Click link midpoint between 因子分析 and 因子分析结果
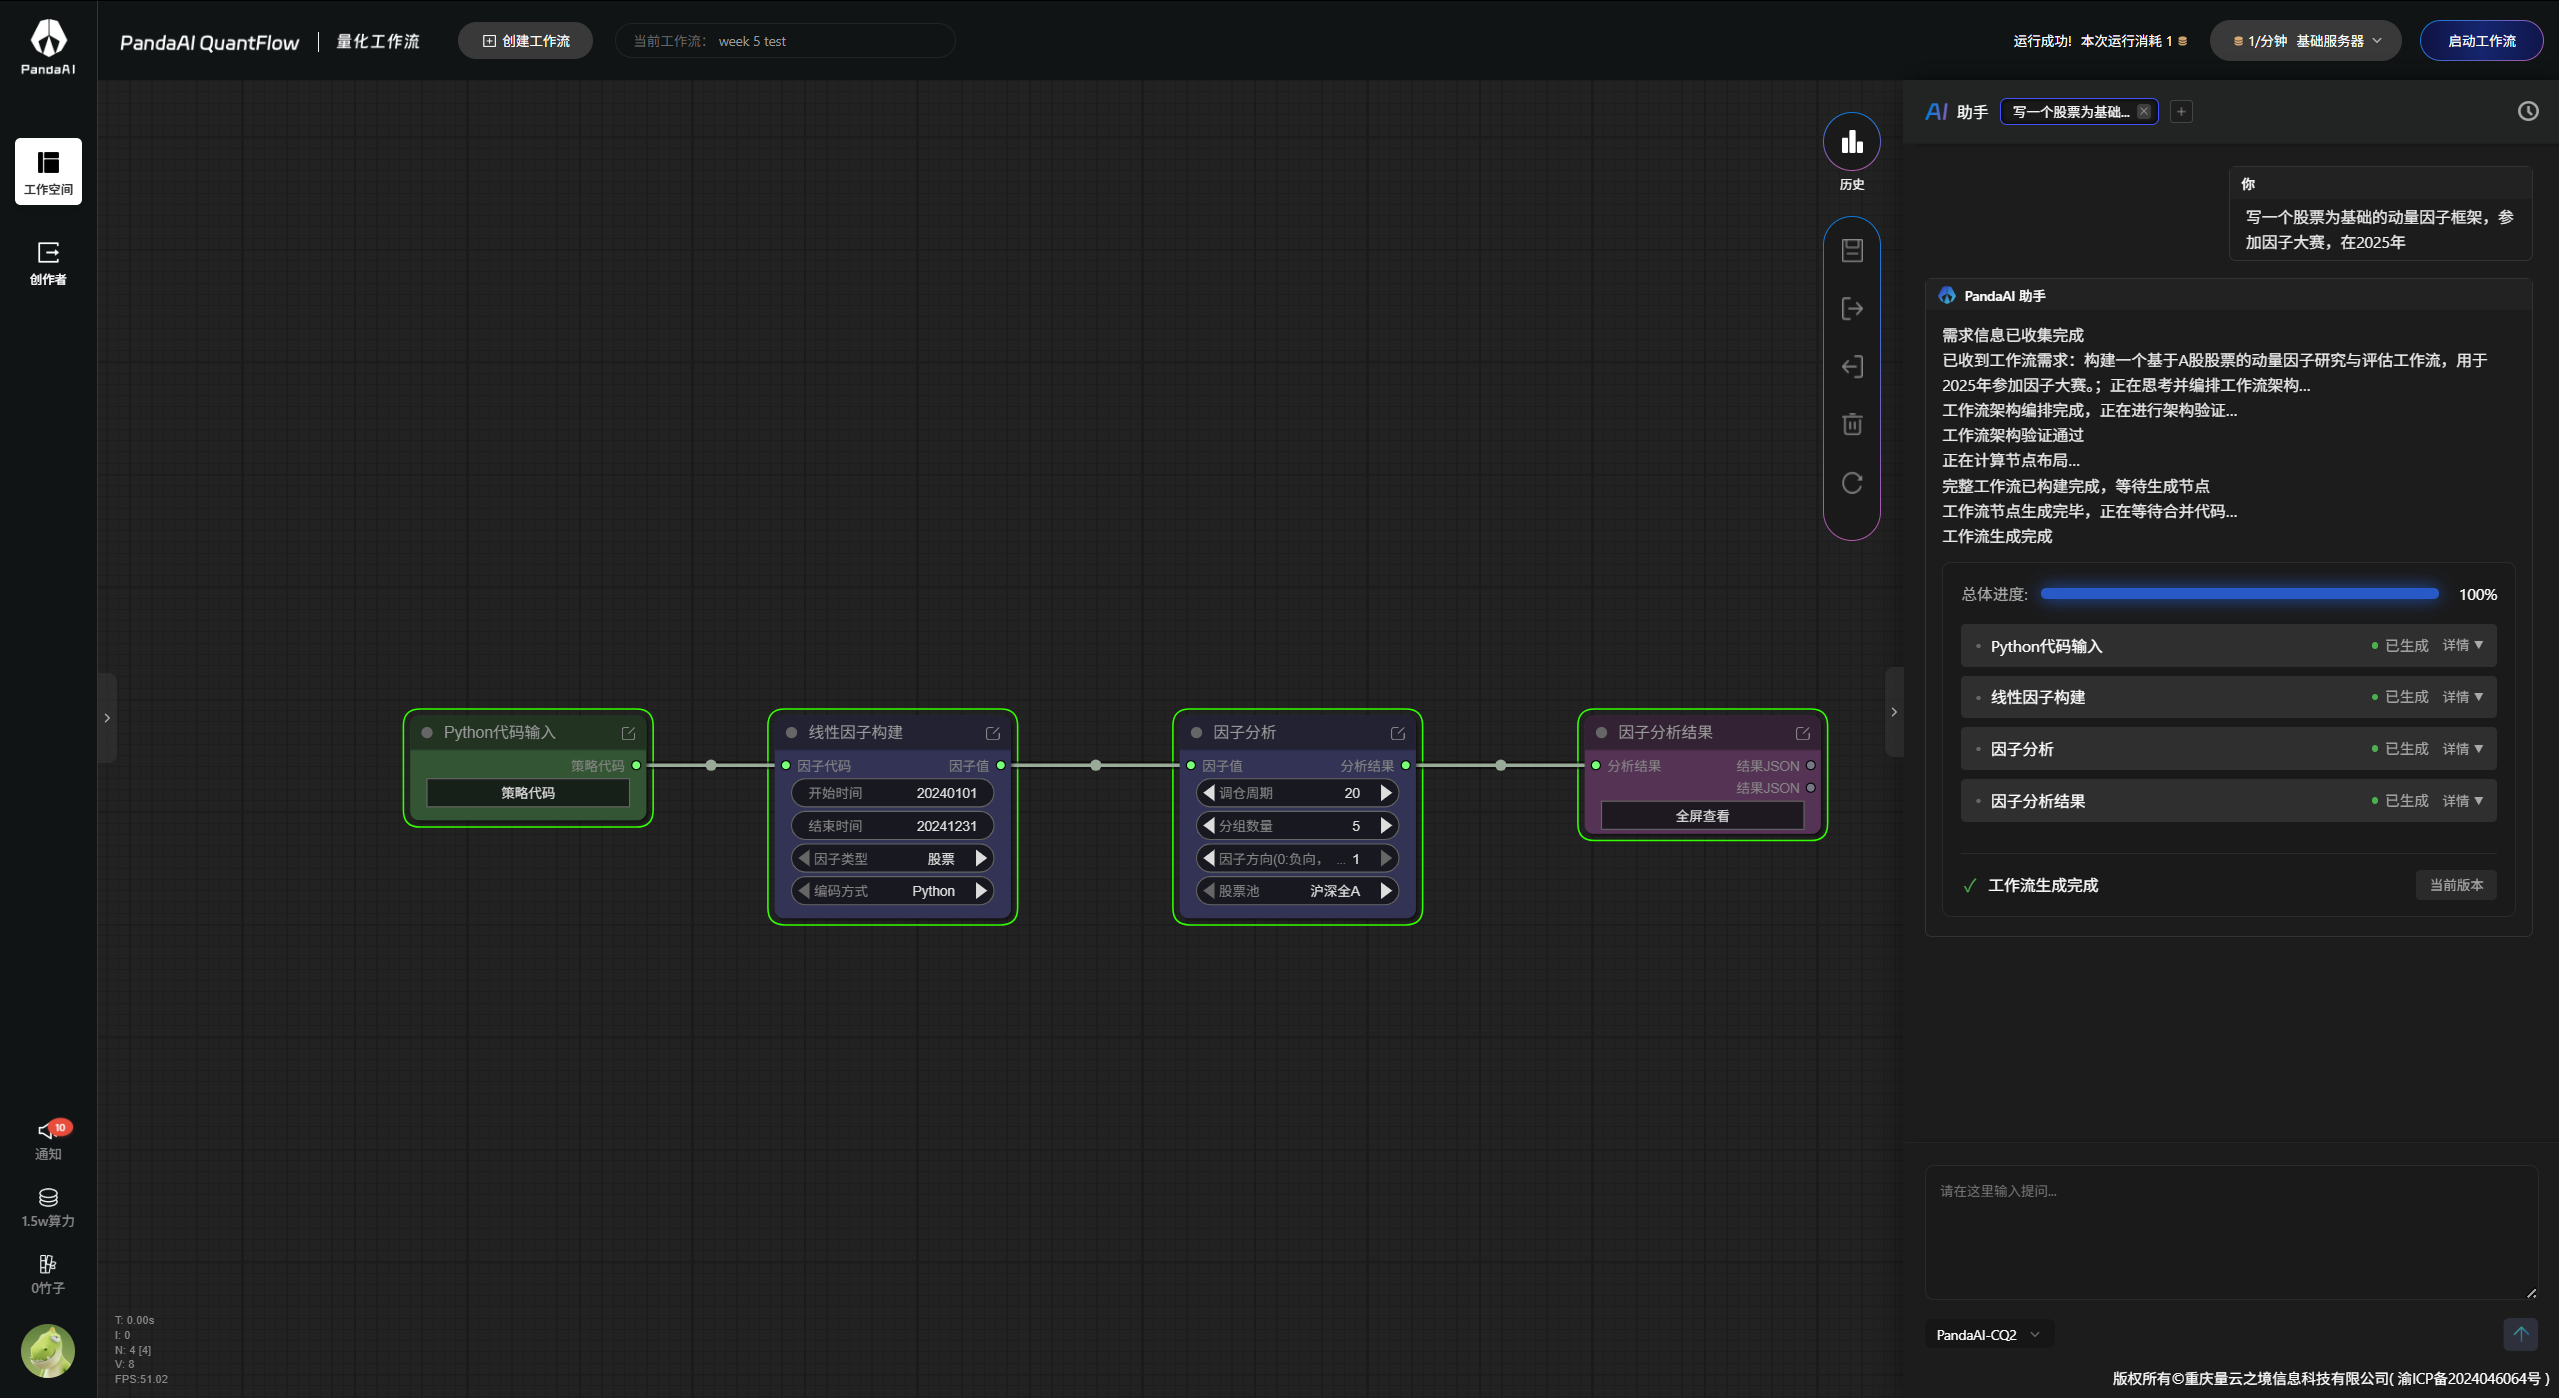Image resolution: width=2559 pixels, height=1398 pixels. [1501, 766]
